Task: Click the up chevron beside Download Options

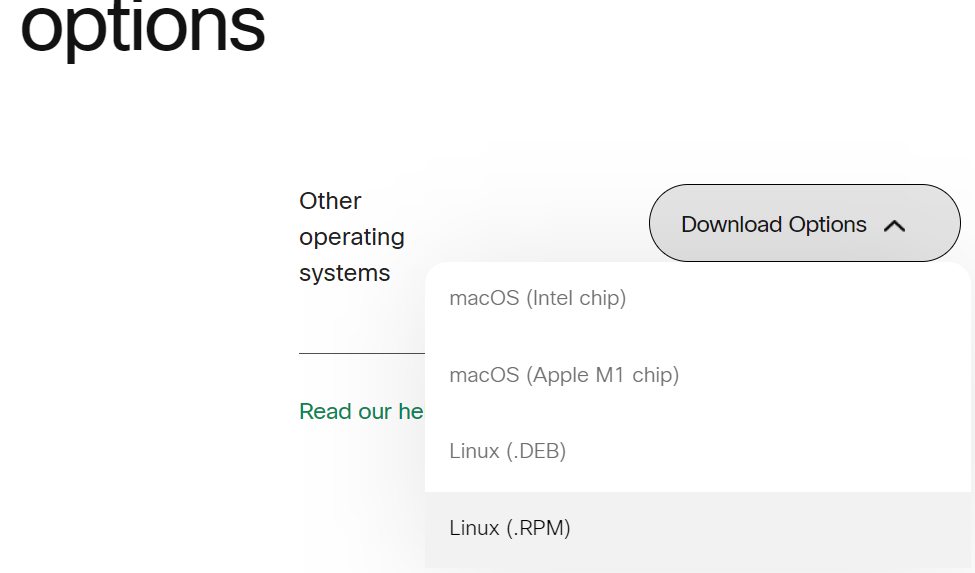Action: [894, 226]
